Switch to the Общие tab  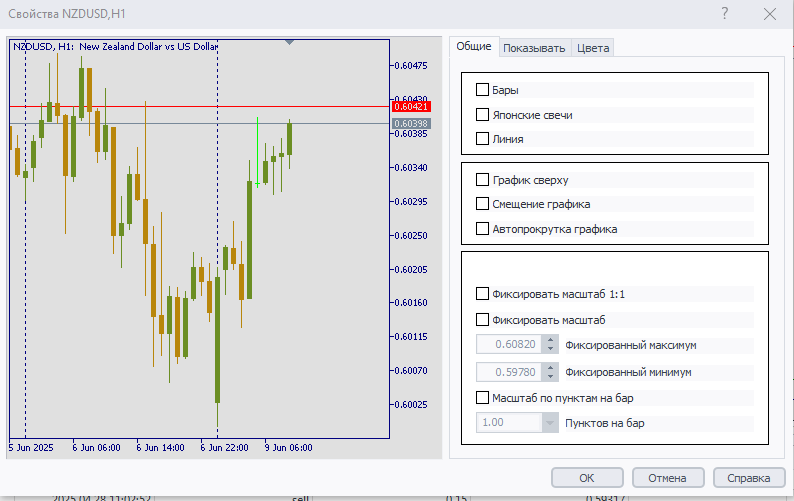click(x=473, y=46)
